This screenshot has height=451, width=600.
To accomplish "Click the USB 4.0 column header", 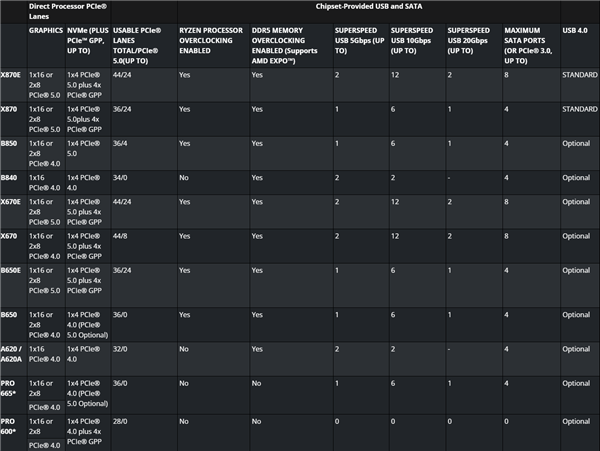I will tap(577, 30).
